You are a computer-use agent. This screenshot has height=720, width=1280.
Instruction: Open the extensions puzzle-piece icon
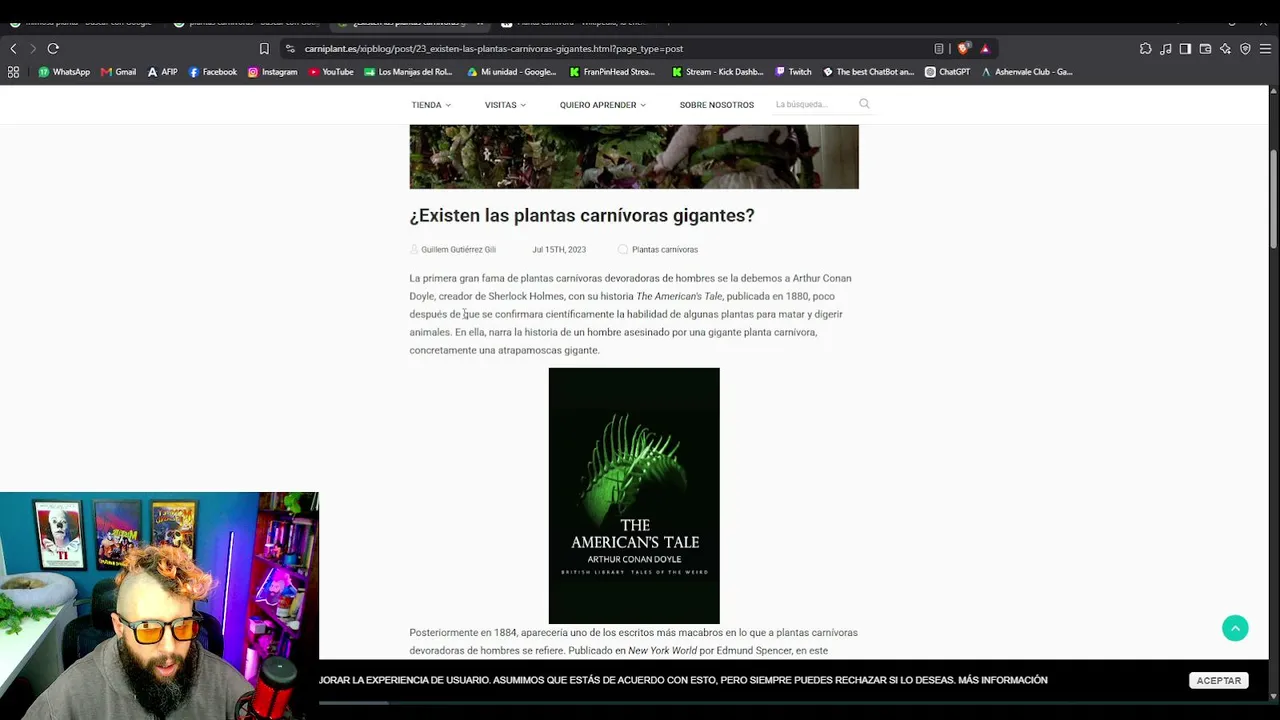pyautogui.click(x=1146, y=48)
